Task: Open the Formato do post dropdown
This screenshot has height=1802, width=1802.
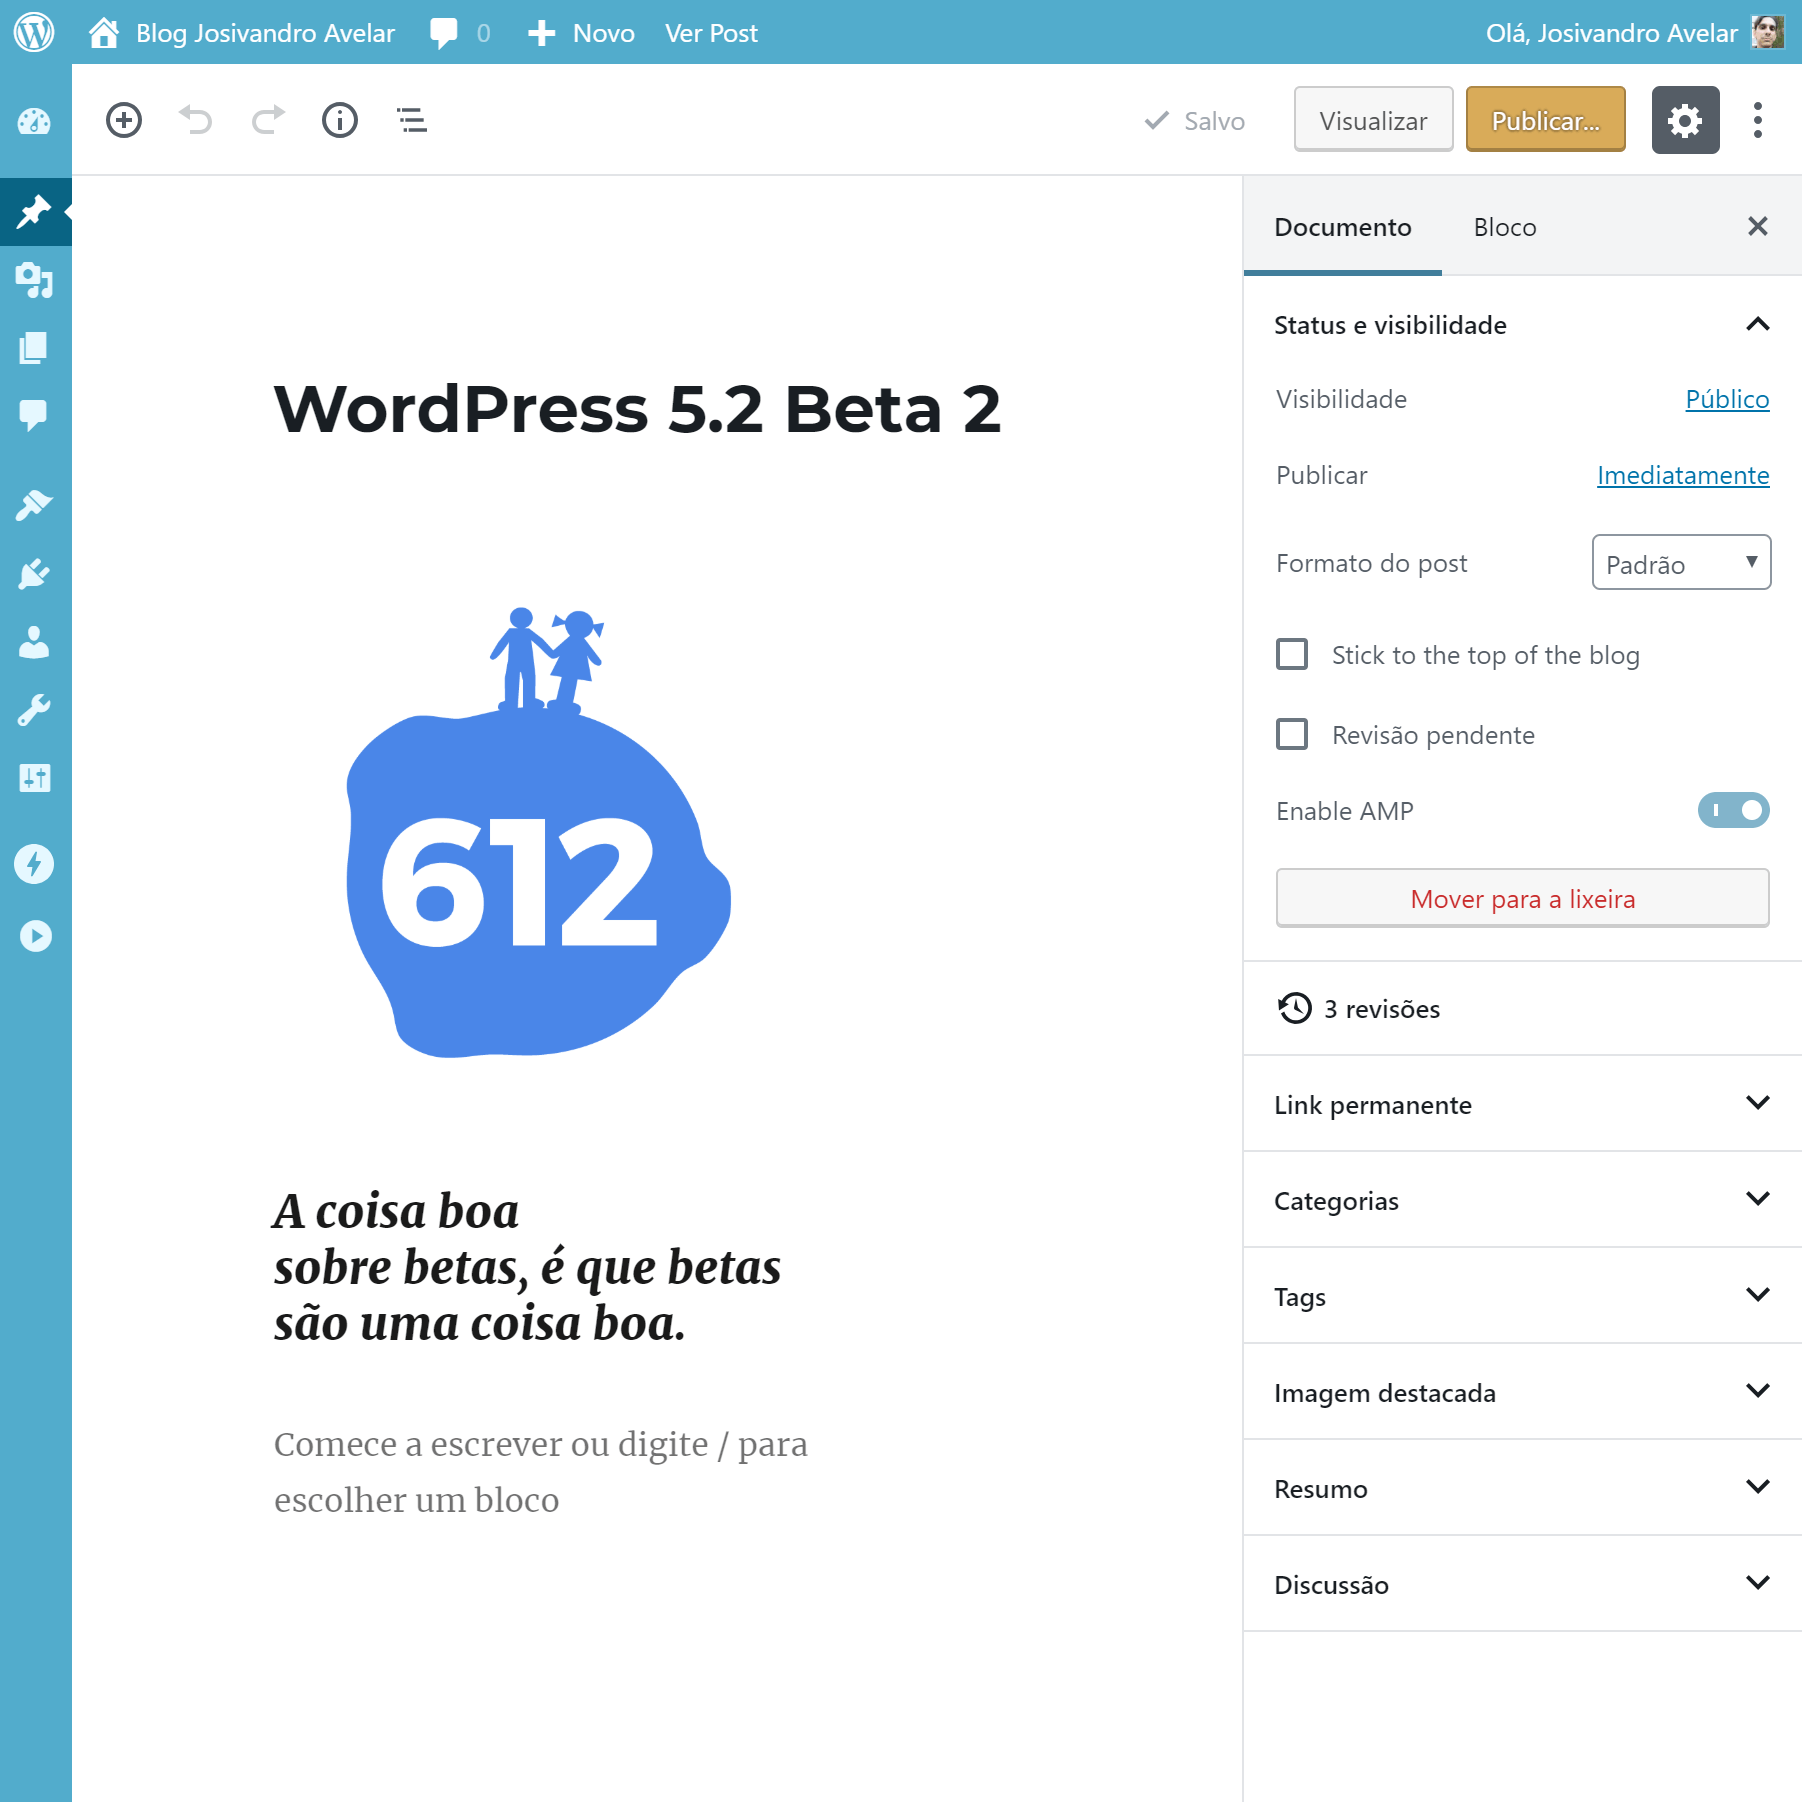Action: click(1681, 562)
